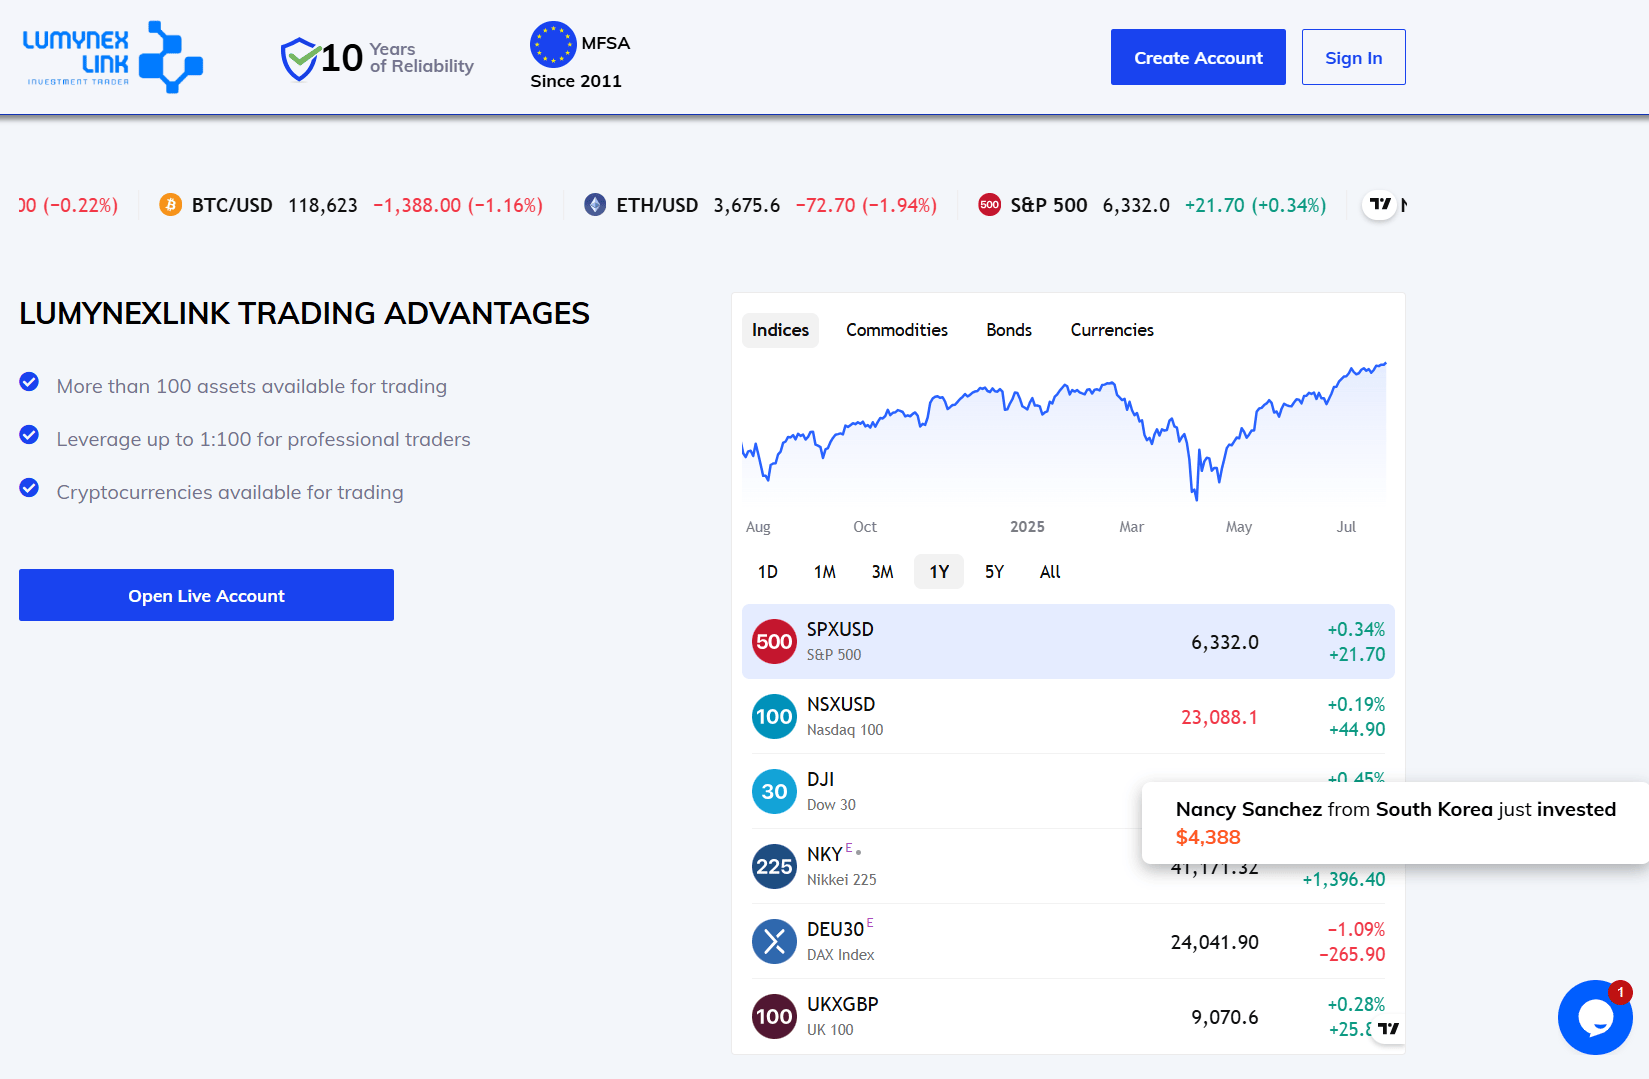Click ETH change −72.70 (−1.94%)
This screenshot has width=1649, height=1079.
point(866,205)
